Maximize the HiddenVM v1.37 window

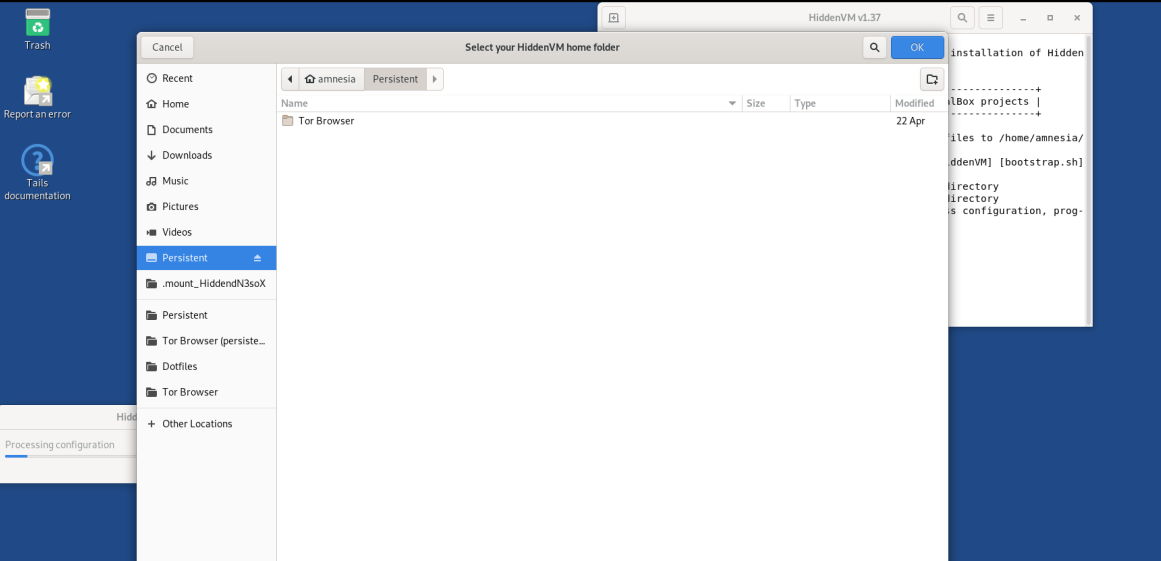(x=1050, y=18)
